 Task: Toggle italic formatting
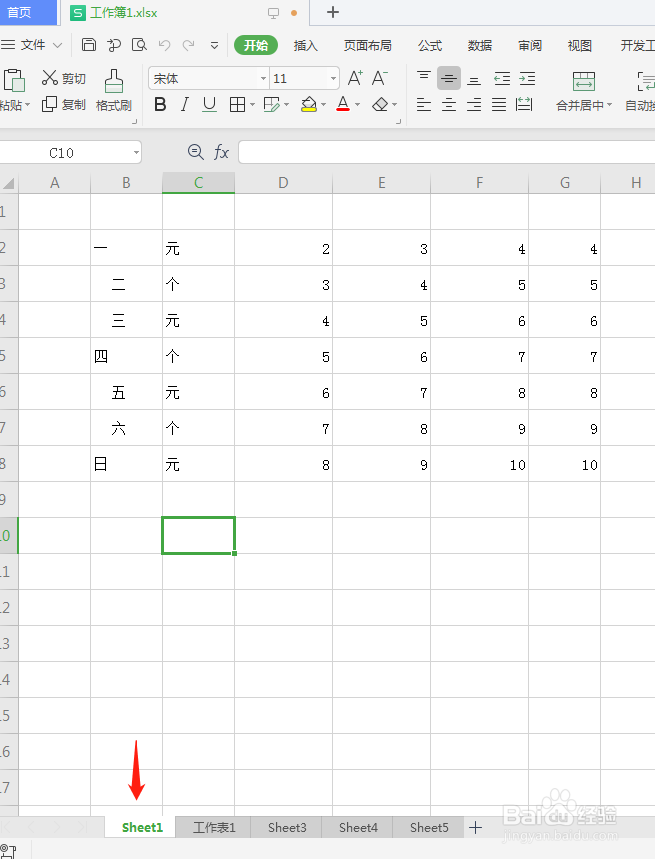(185, 104)
